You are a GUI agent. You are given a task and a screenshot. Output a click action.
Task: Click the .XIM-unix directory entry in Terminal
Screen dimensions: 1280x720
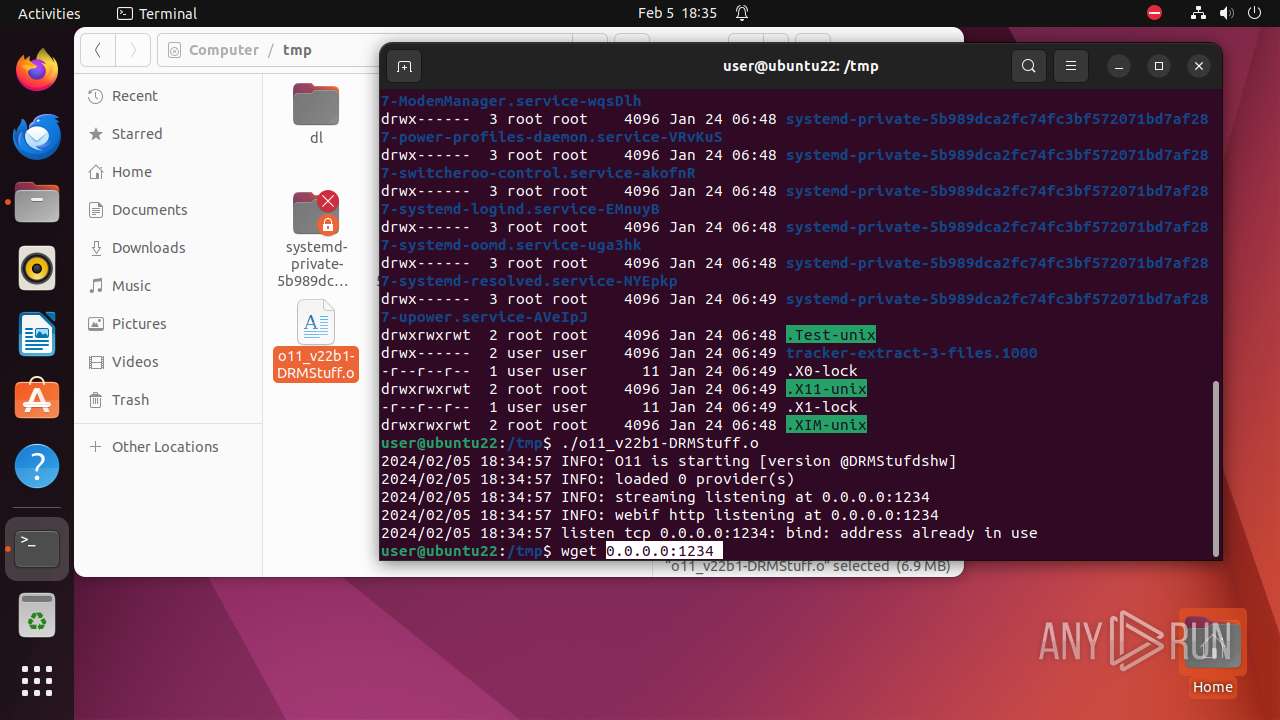coord(826,425)
